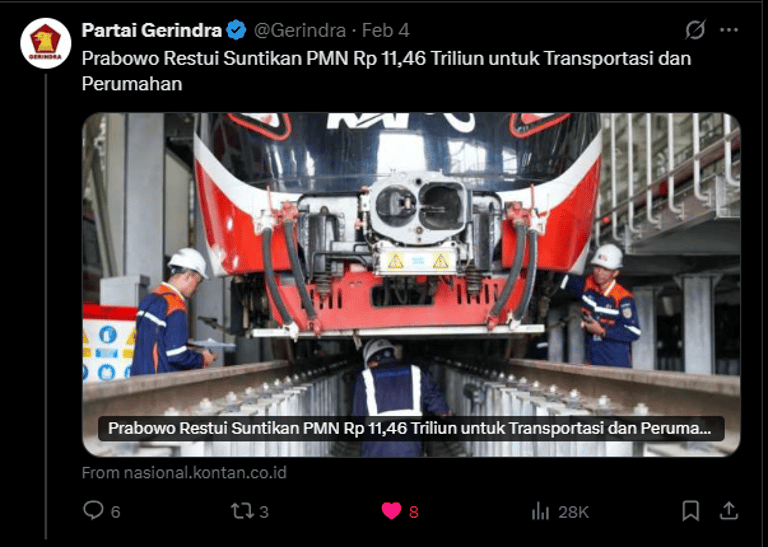Viewport: 768px width, 547px height.
Task: Open the Grok explain-post icon
Action: point(695,30)
